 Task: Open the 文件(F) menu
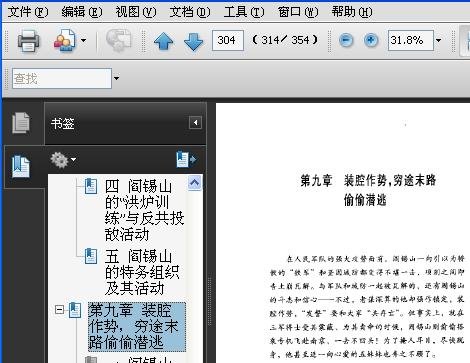(28, 12)
